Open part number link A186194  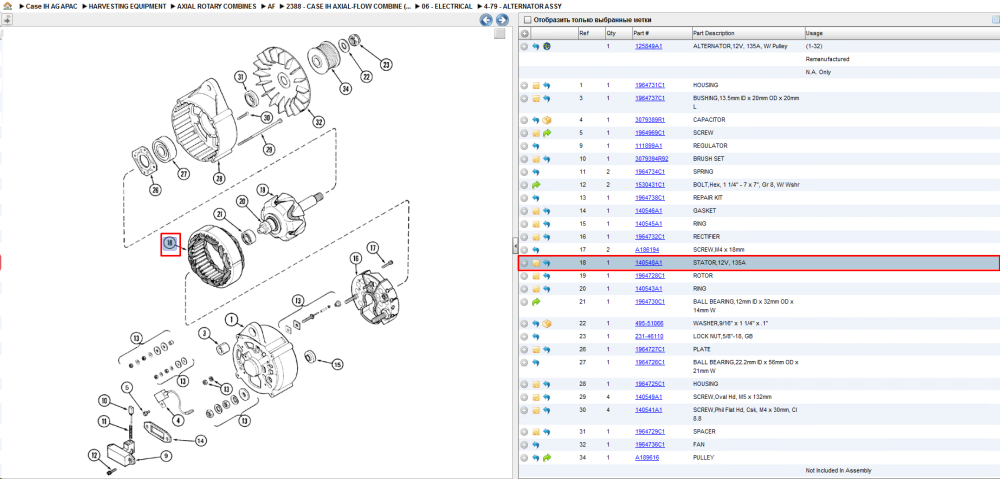[x=646, y=249]
